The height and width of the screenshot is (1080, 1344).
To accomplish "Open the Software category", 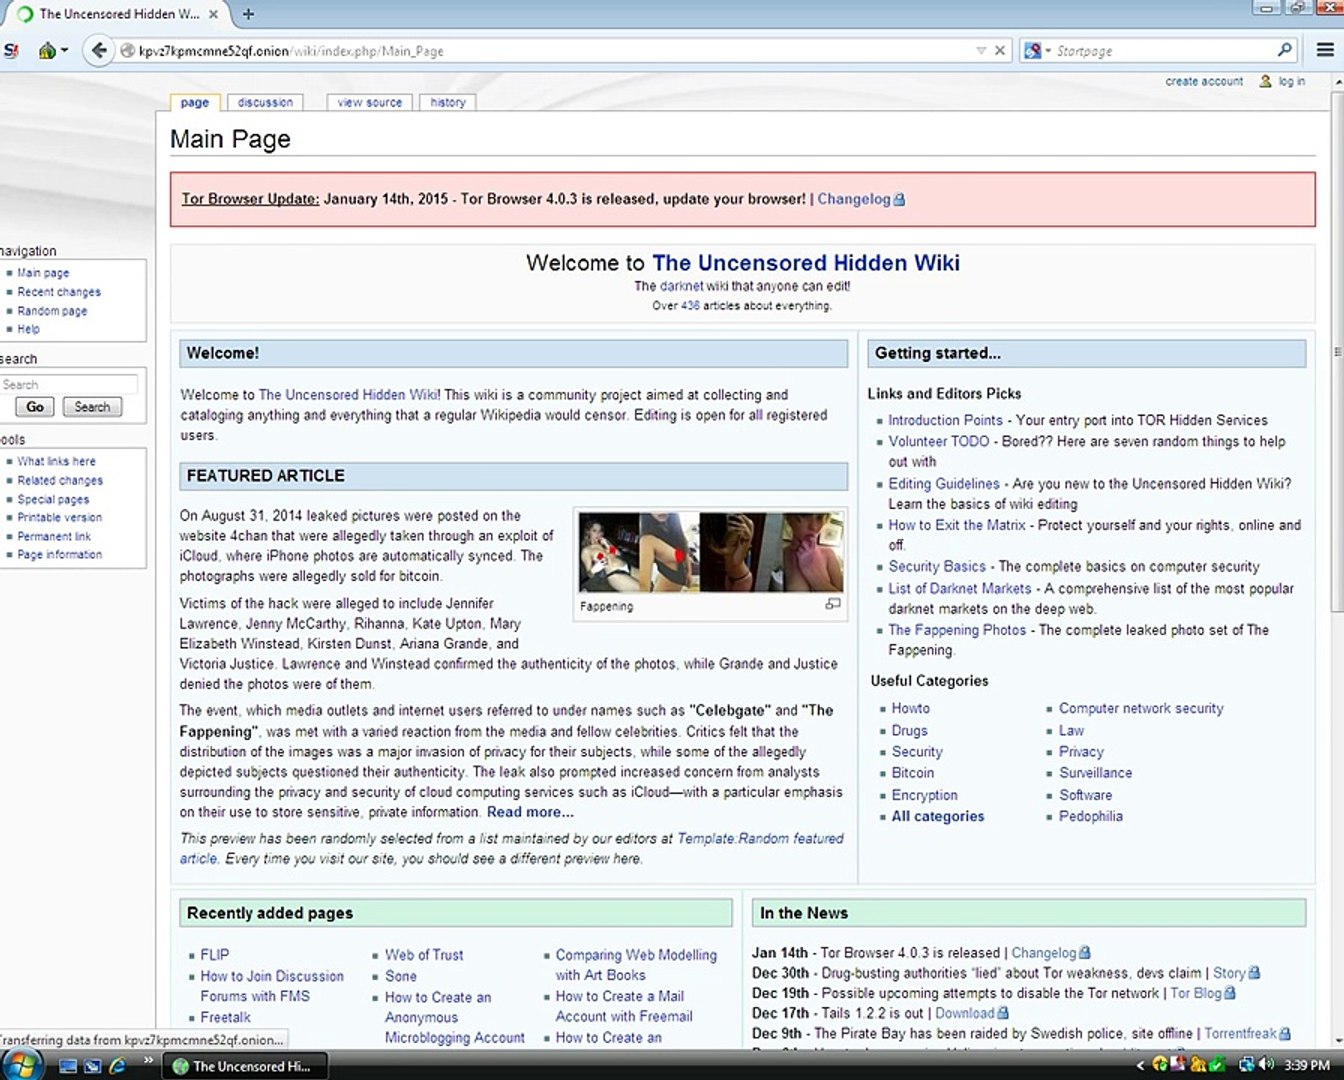I will [x=1085, y=795].
